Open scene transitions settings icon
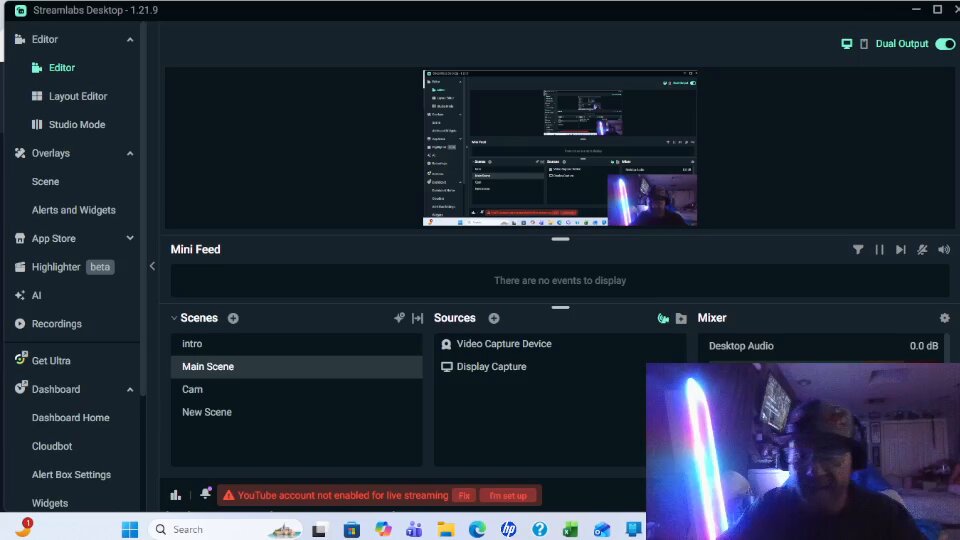Viewport: 960px width, 540px height. coord(399,318)
